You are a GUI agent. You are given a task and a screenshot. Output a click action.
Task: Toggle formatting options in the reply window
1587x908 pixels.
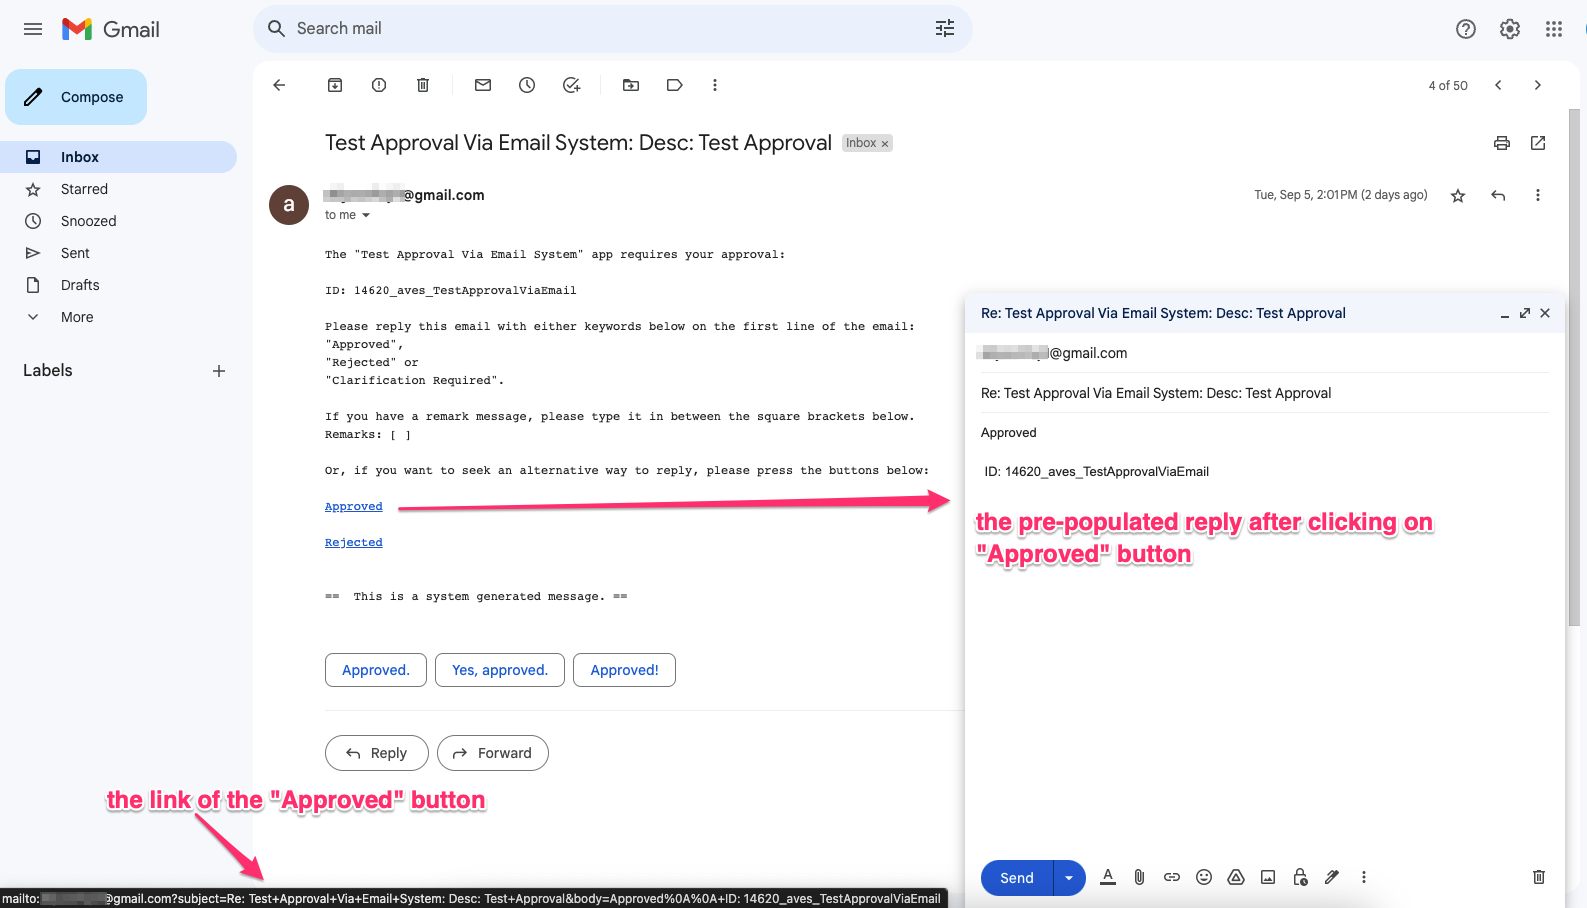tap(1108, 877)
